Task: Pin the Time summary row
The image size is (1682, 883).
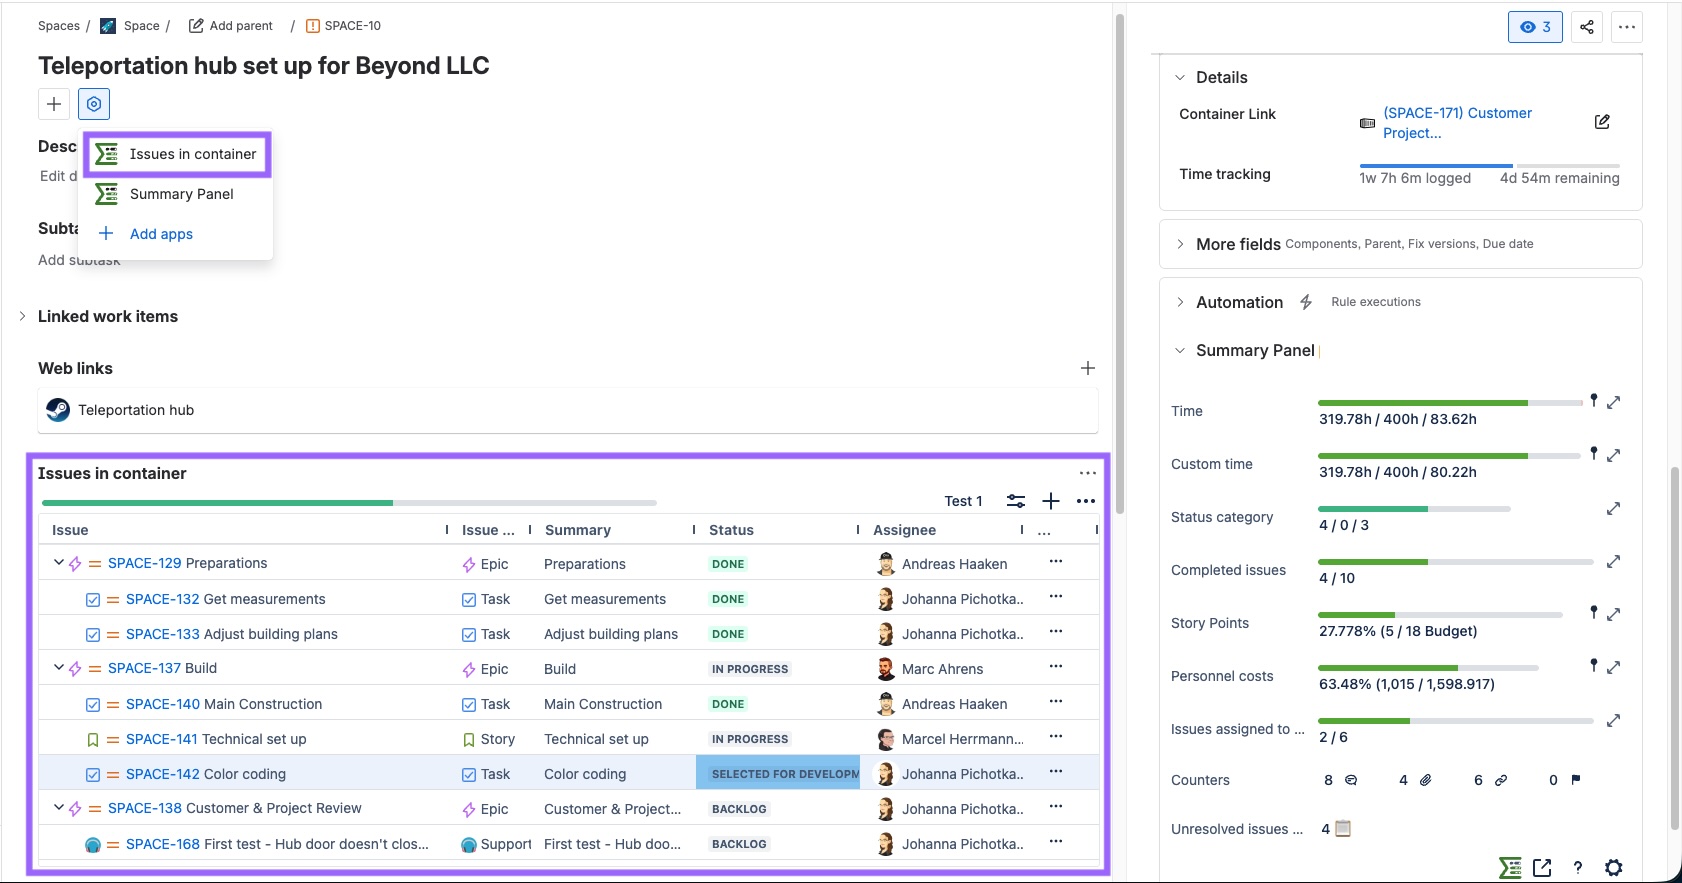Action: 1594,400
